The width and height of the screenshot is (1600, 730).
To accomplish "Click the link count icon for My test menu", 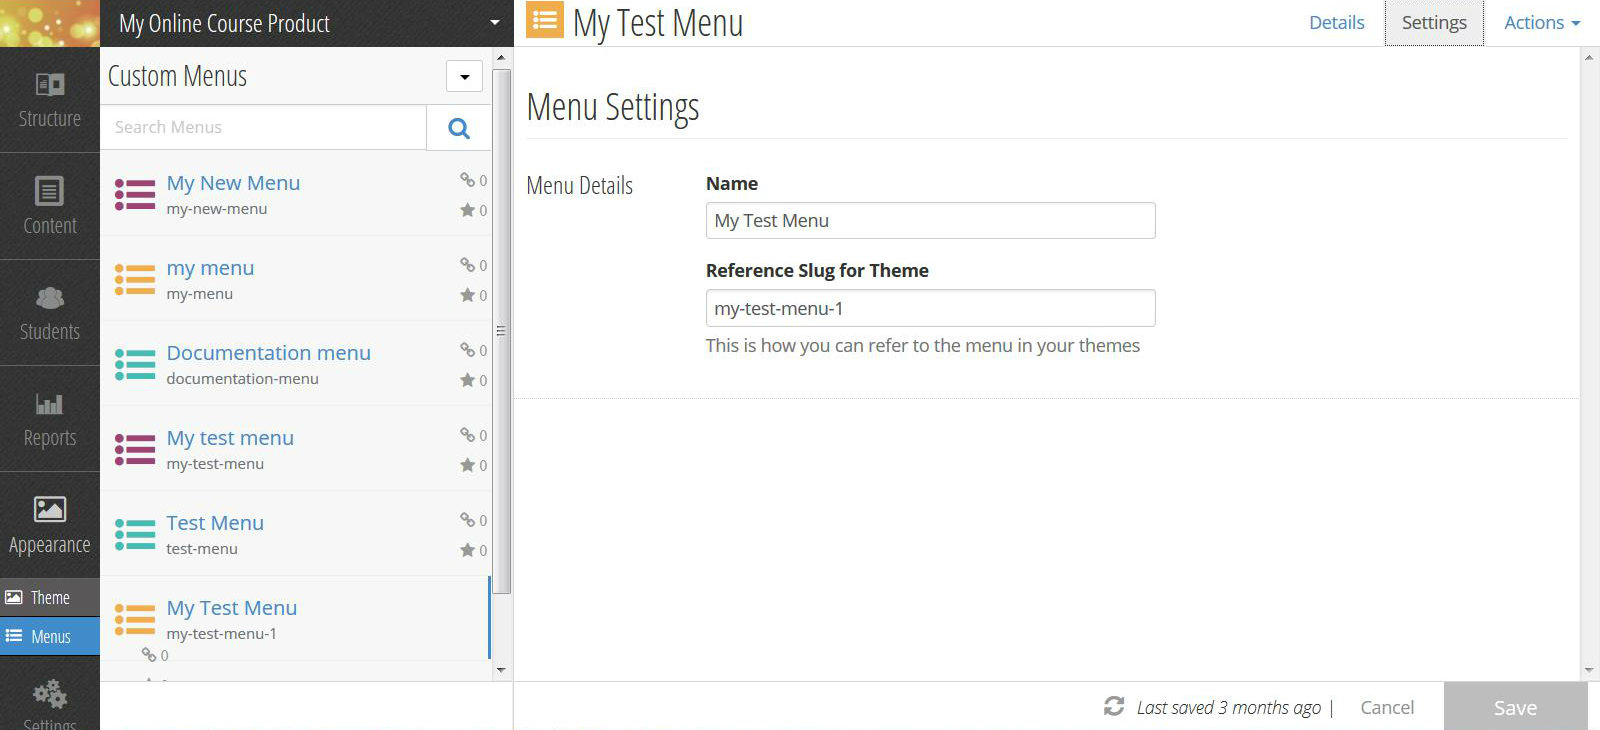I will point(467,435).
